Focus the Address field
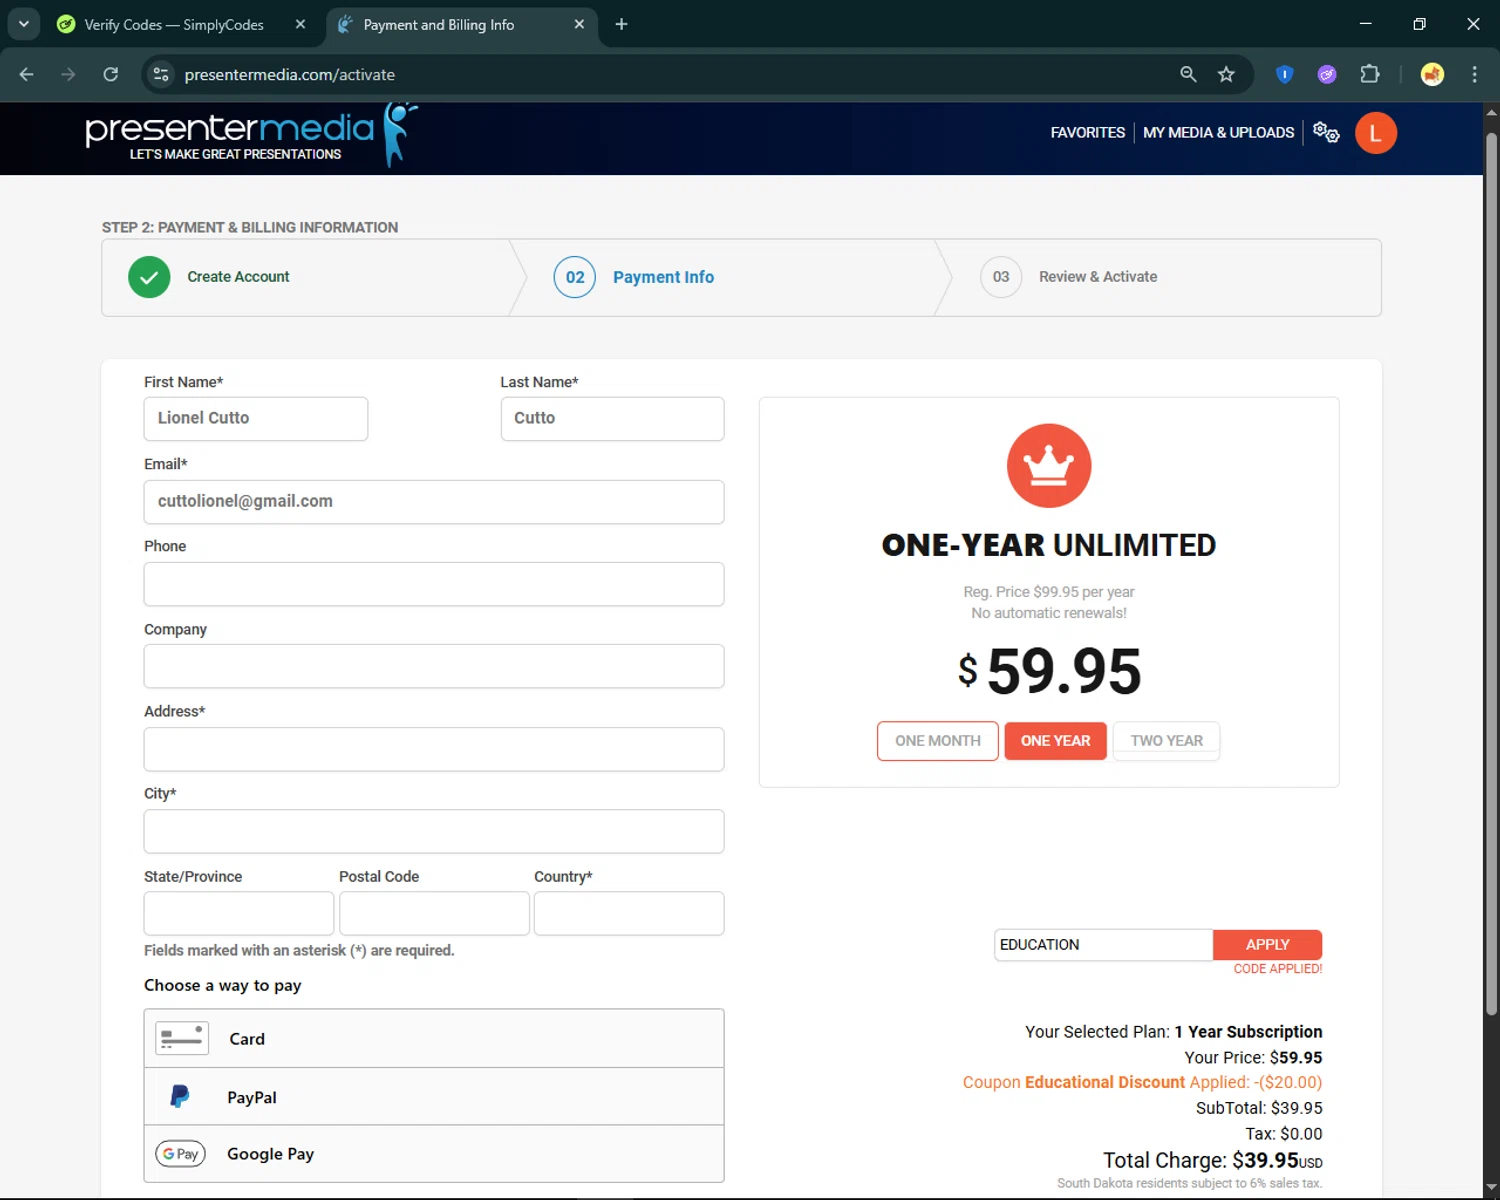Screen dimensions: 1500x1200 434,749
